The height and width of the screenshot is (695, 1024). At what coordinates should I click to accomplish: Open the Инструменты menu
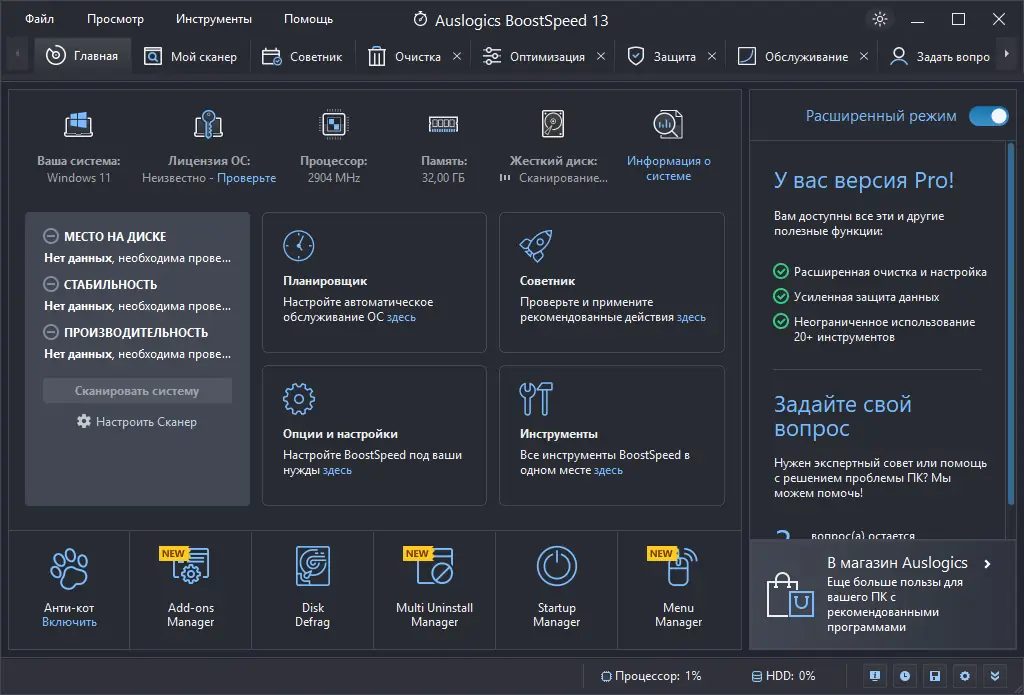tap(214, 19)
